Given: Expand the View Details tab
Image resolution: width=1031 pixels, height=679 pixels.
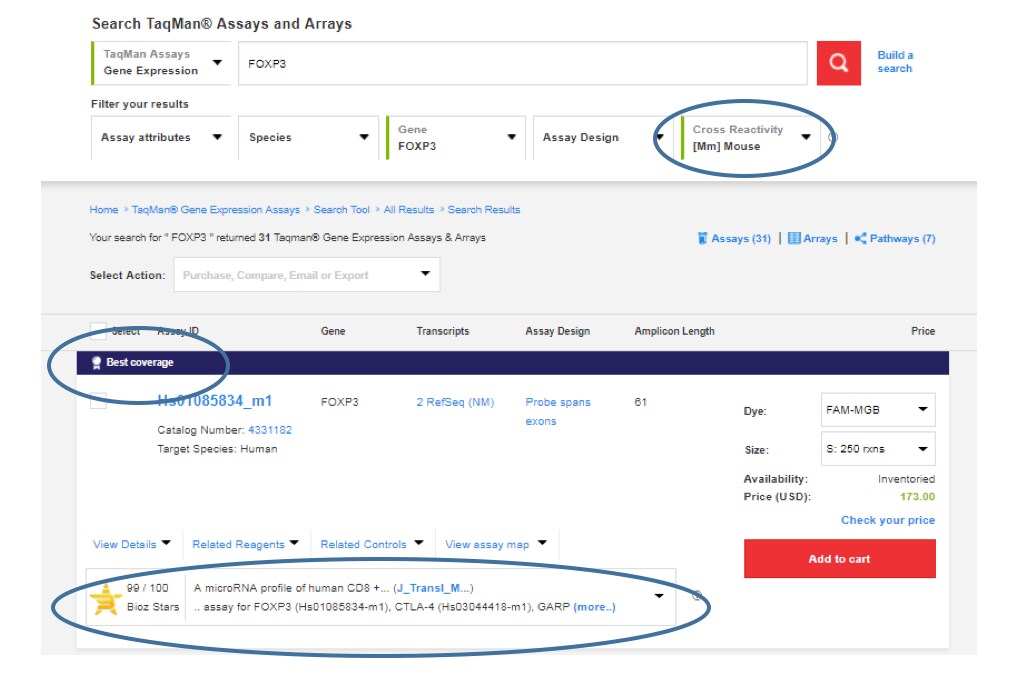Looking at the screenshot, I should pos(131,545).
